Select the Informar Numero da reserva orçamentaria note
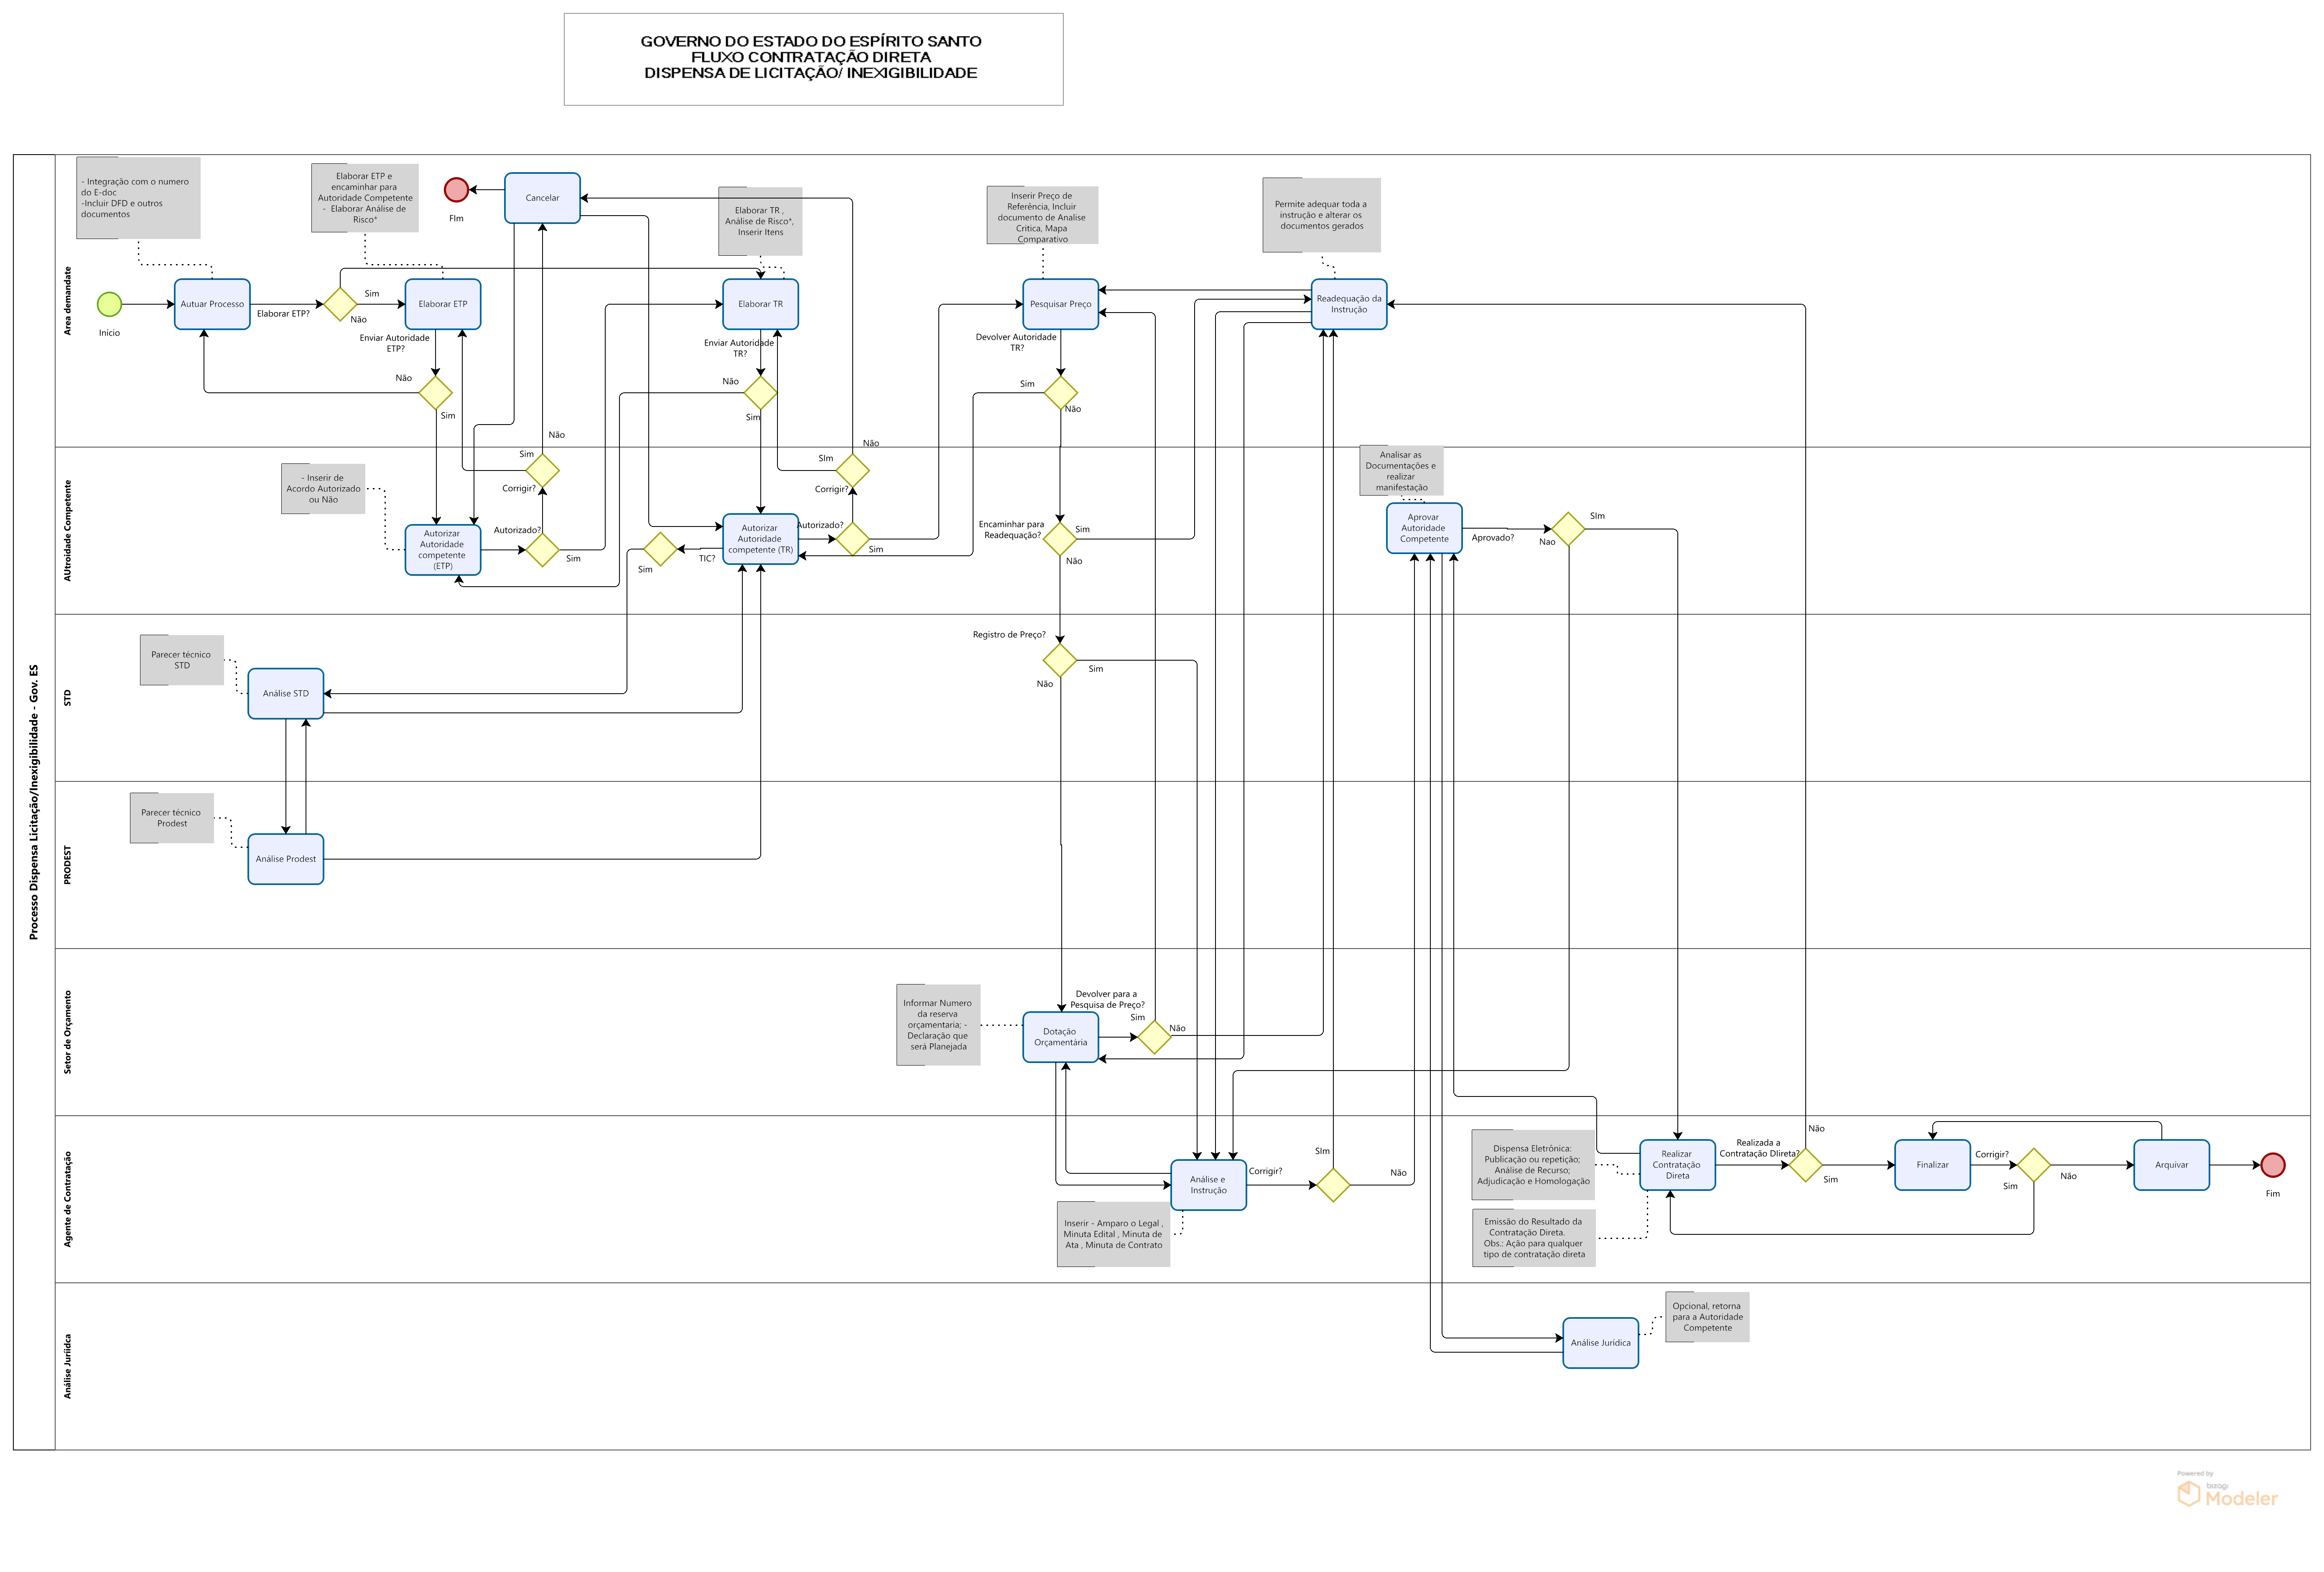The height and width of the screenshot is (1572, 2324). 938,1025
